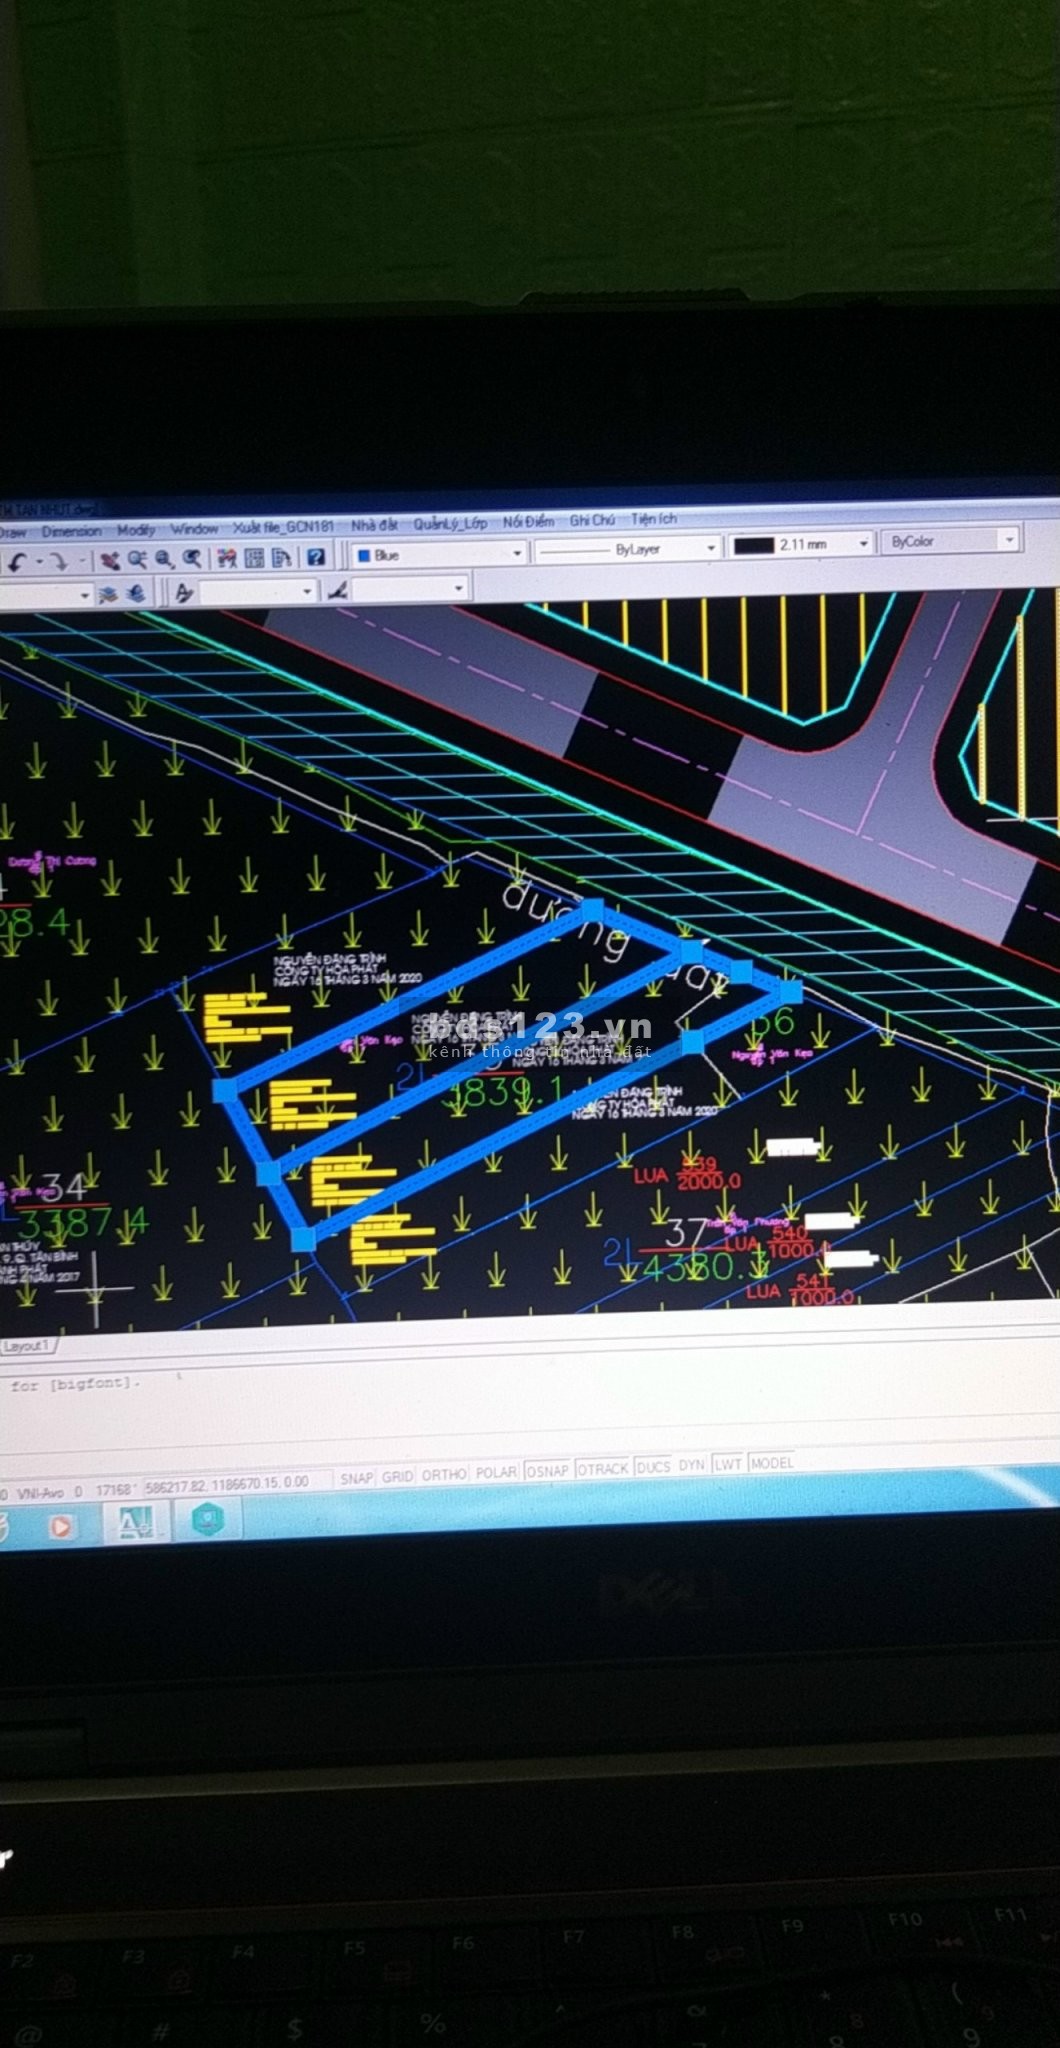
Task: Click the parcel number 37 label
Action: pyautogui.click(x=686, y=1232)
